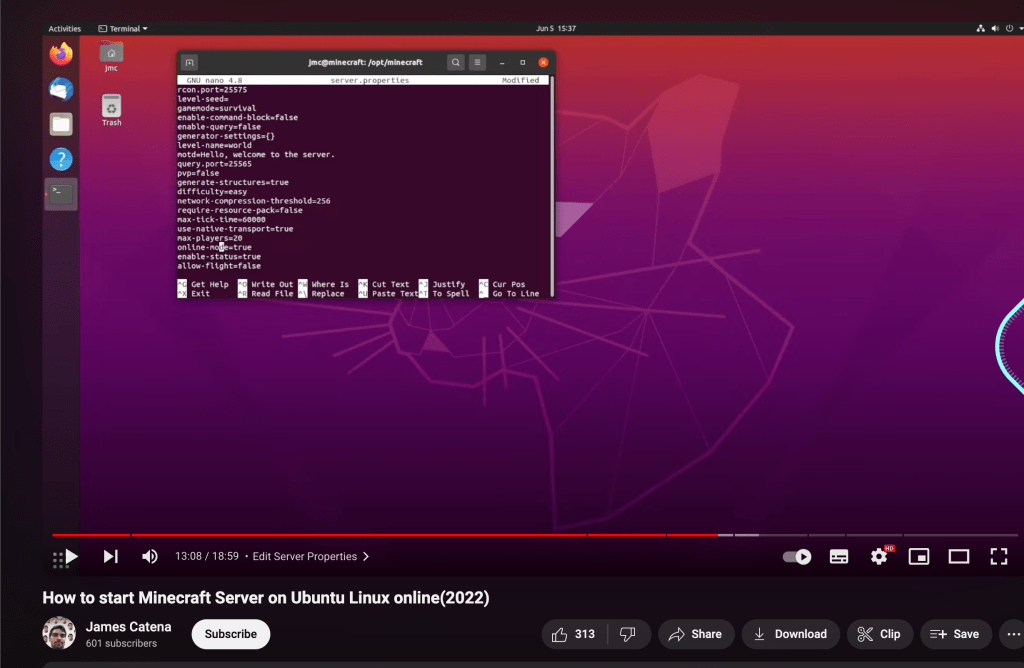Image resolution: width=1024 pixels, height=668 pixels.
Task: Toggle the autoplay switch
Action: tap(797, 556)
